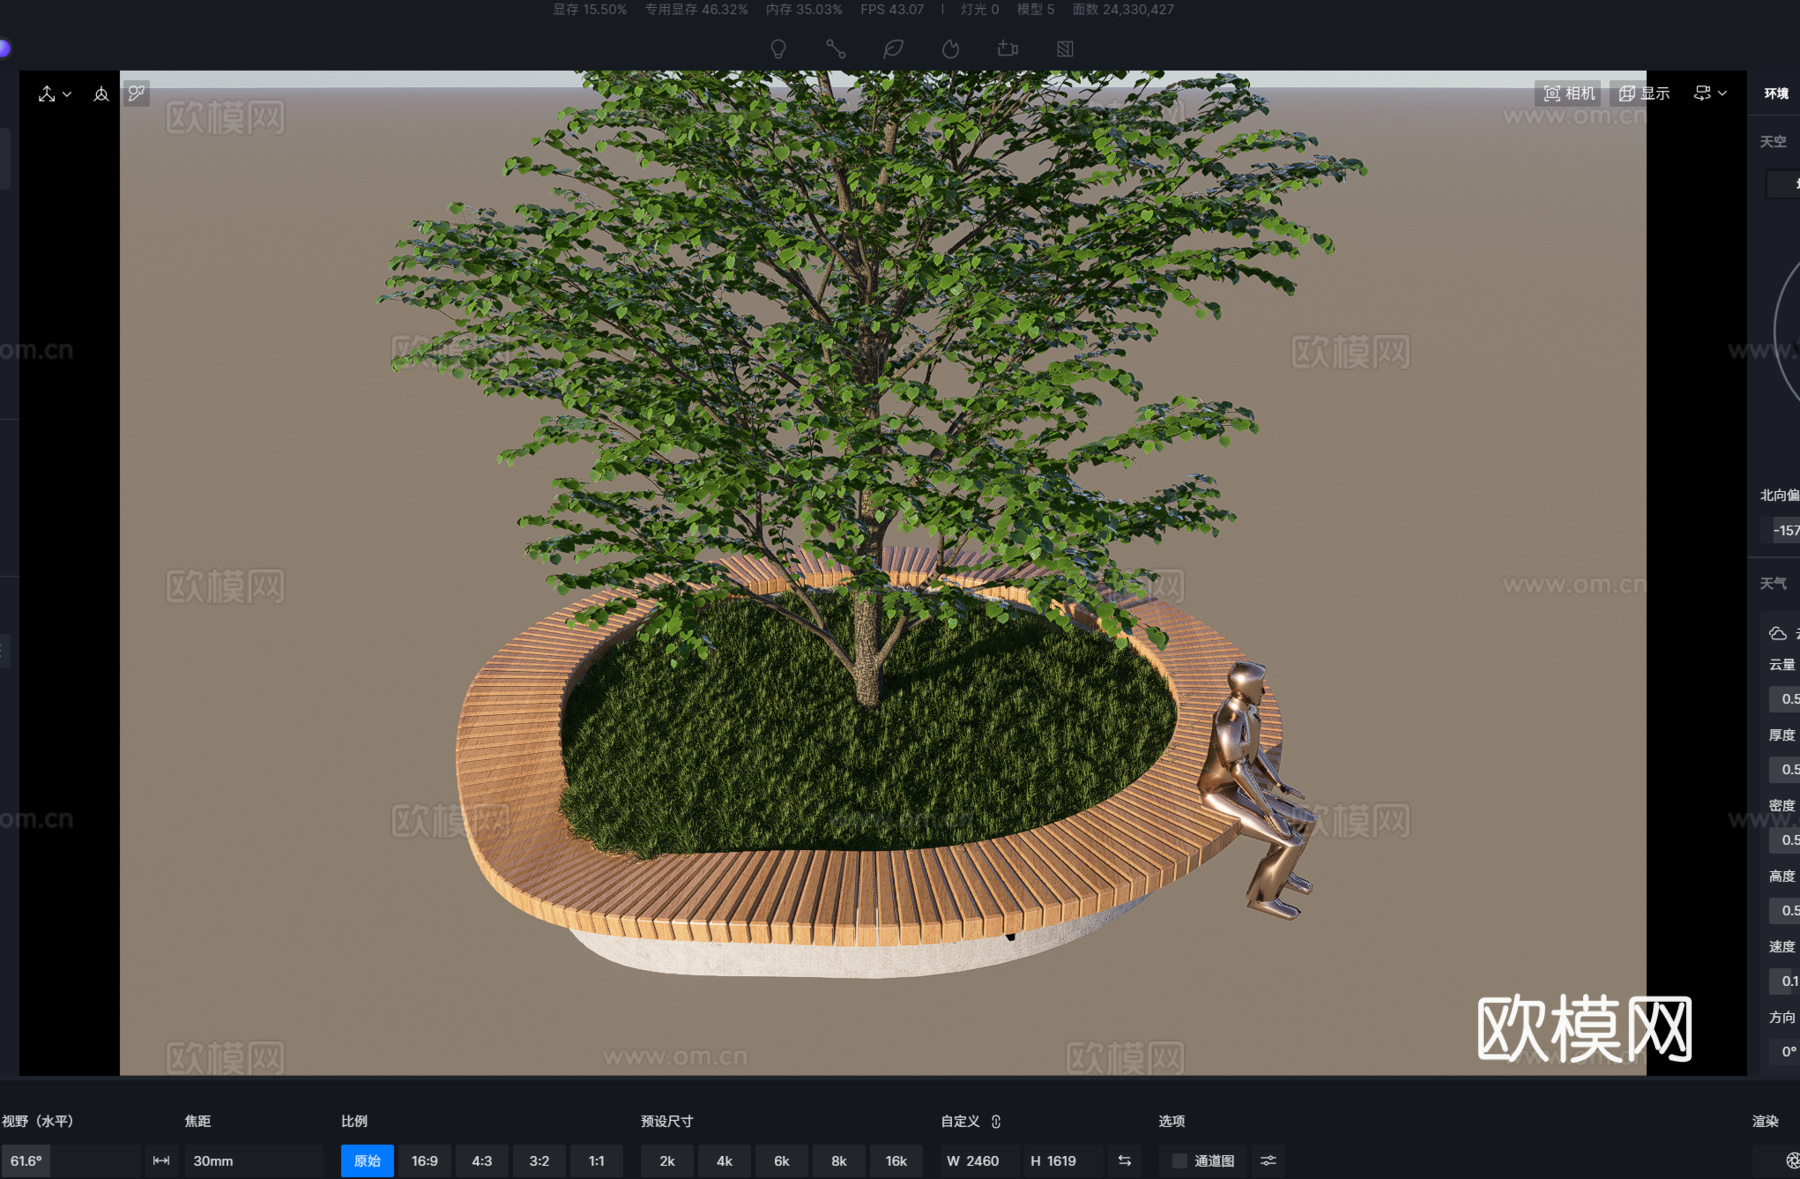Click the 30mm focal length field
1800x1179 pixels.
pyautogui.click(x=254, y=1161)
